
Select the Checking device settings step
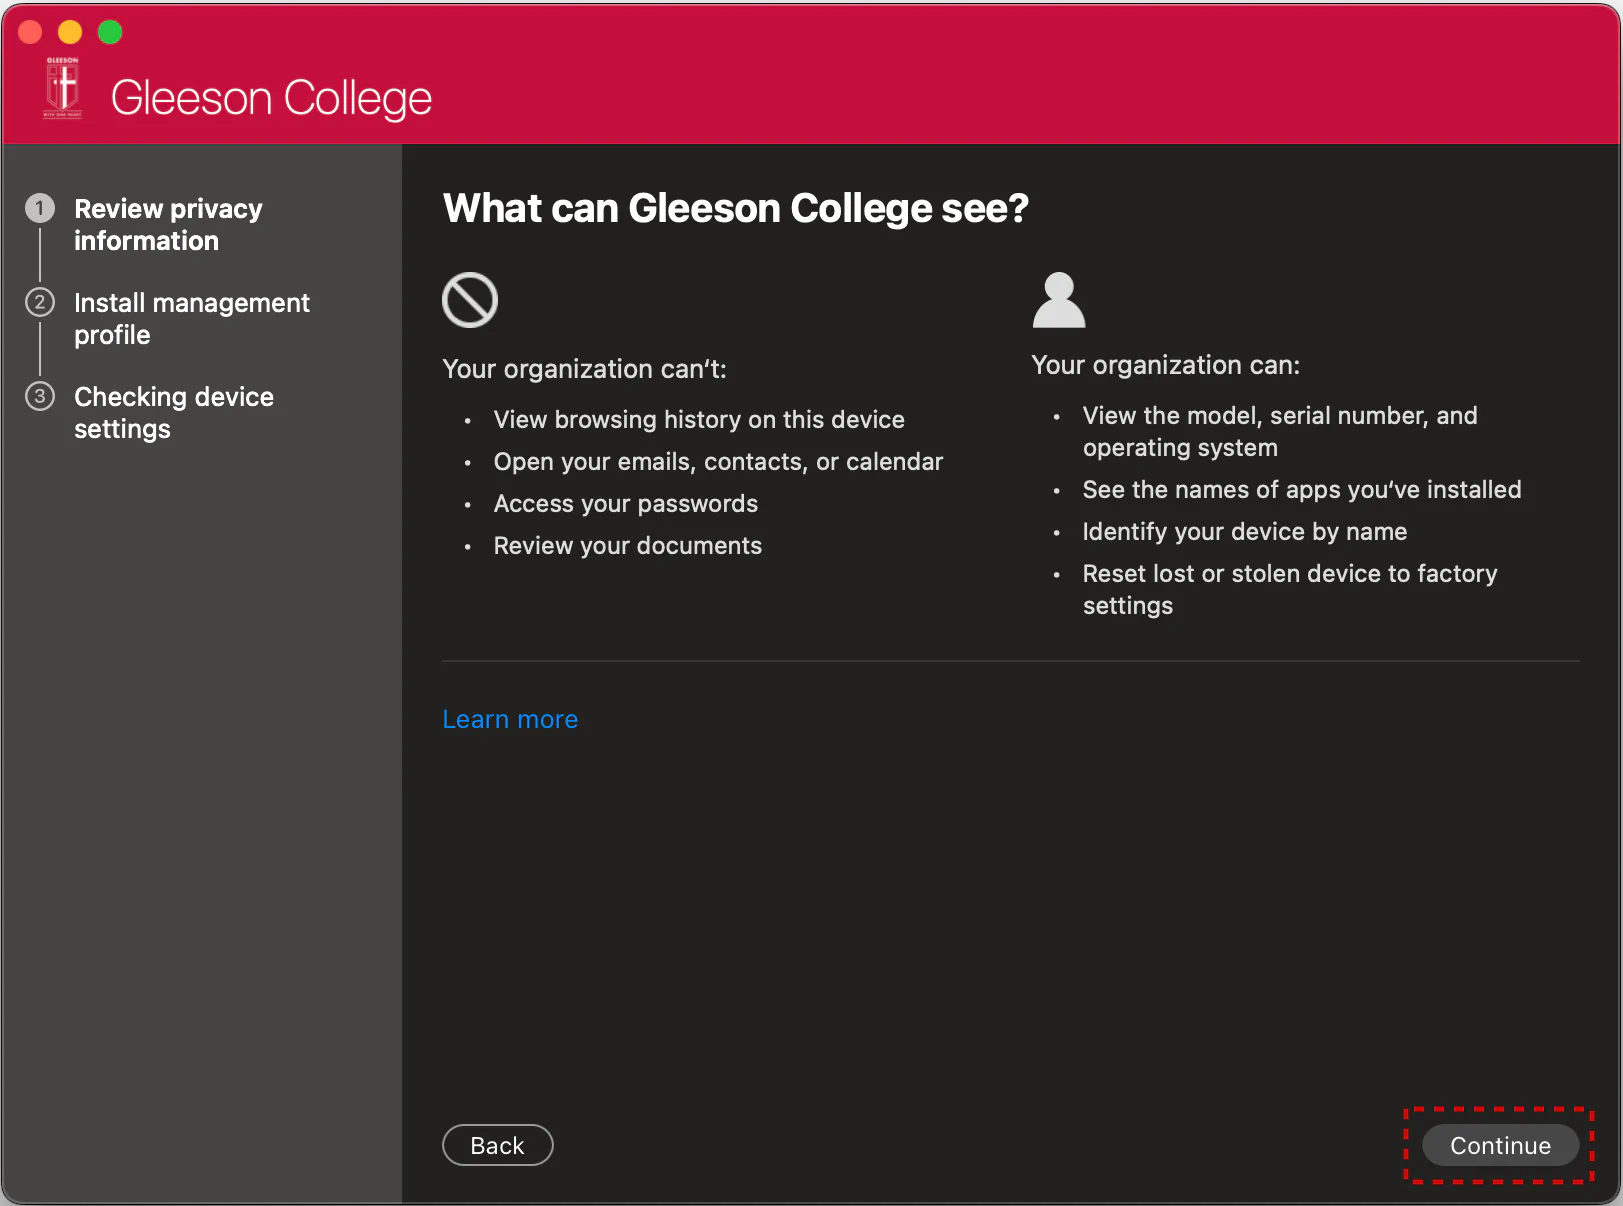(174, 413)
